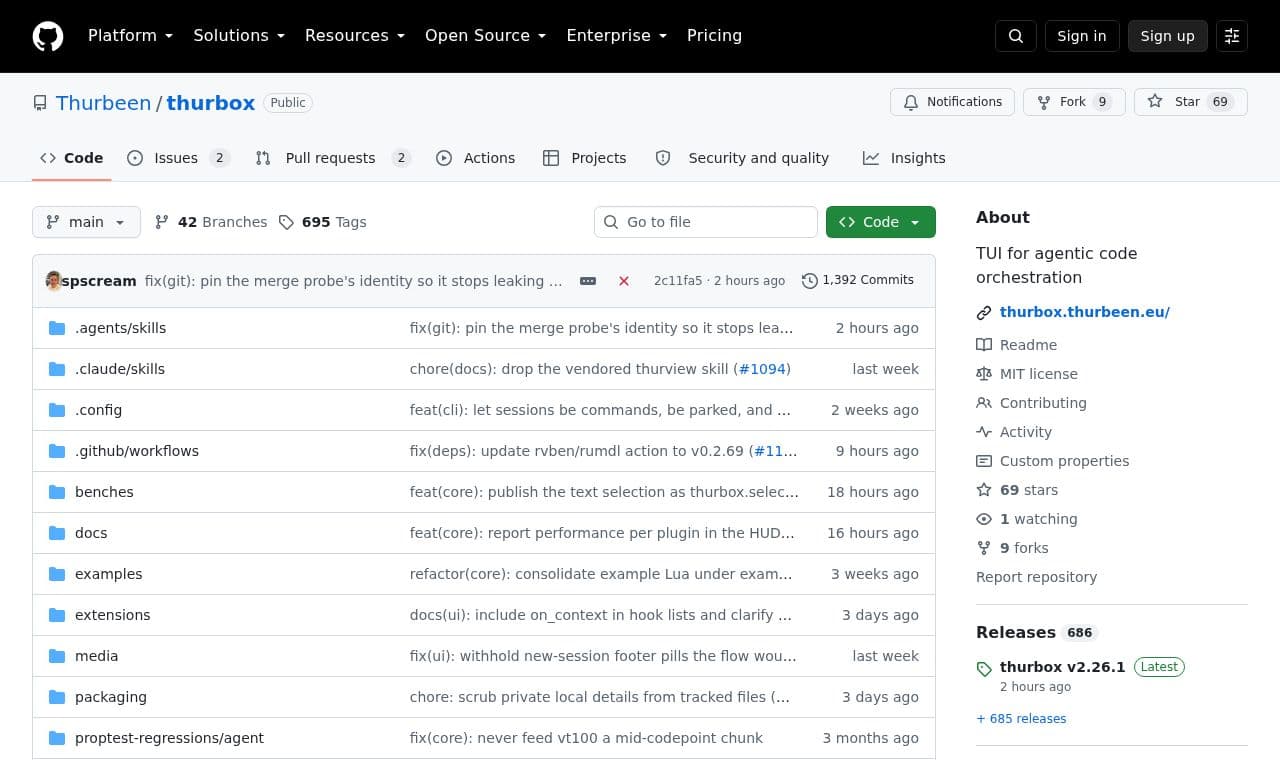Viewport: 1280px width, 760px height.
Task: Expand the Resources menu
Action: coord(355,36)
